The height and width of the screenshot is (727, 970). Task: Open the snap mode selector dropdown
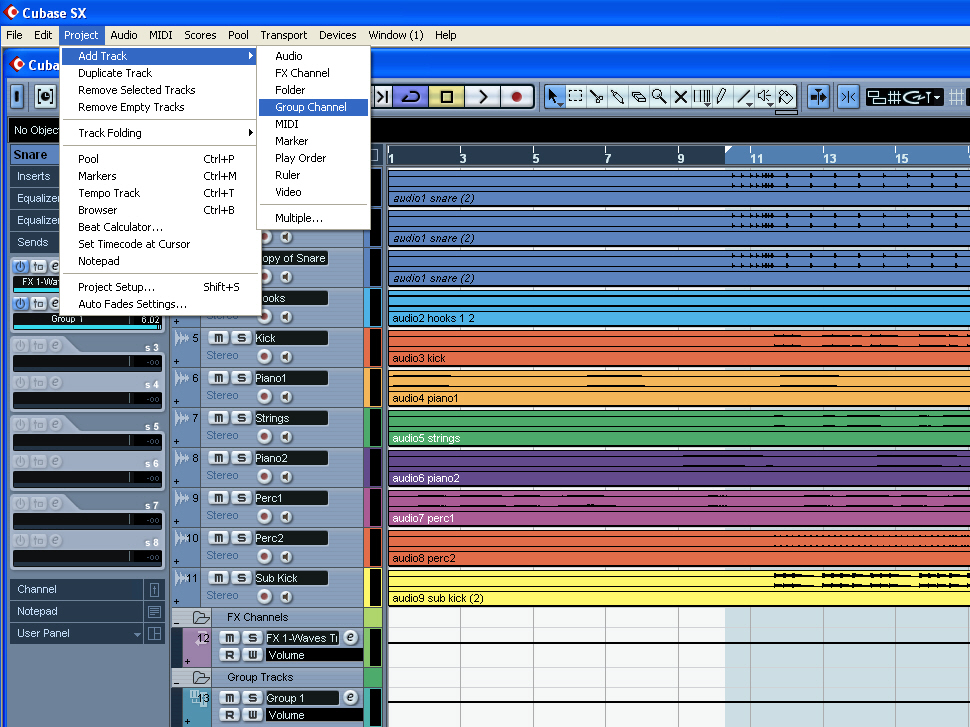[937, 97]
